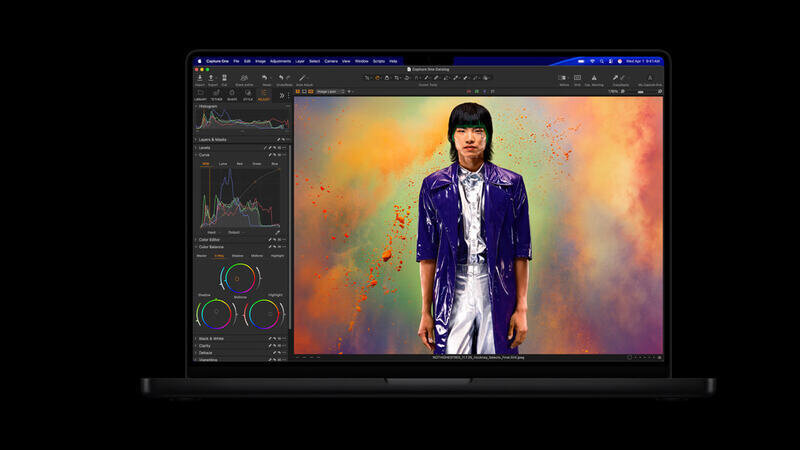Image resolution: width=800 pixels, height=450 pixels.
Task: Click the Auto Adjust magic wand icon
Action: [302, 77]
